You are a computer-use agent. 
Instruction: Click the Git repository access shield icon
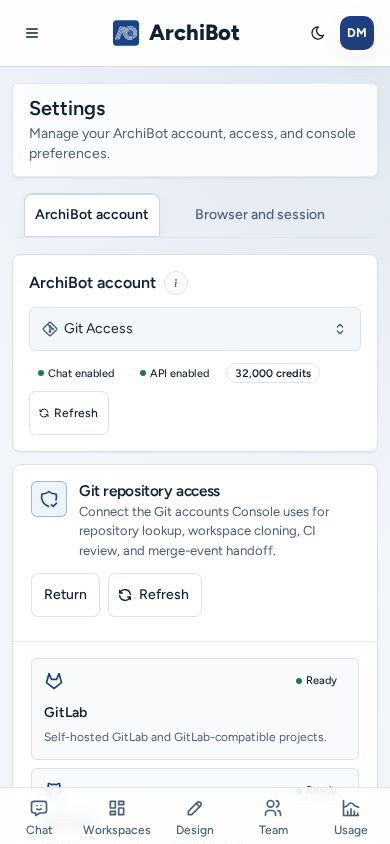(x=49, y=500)
